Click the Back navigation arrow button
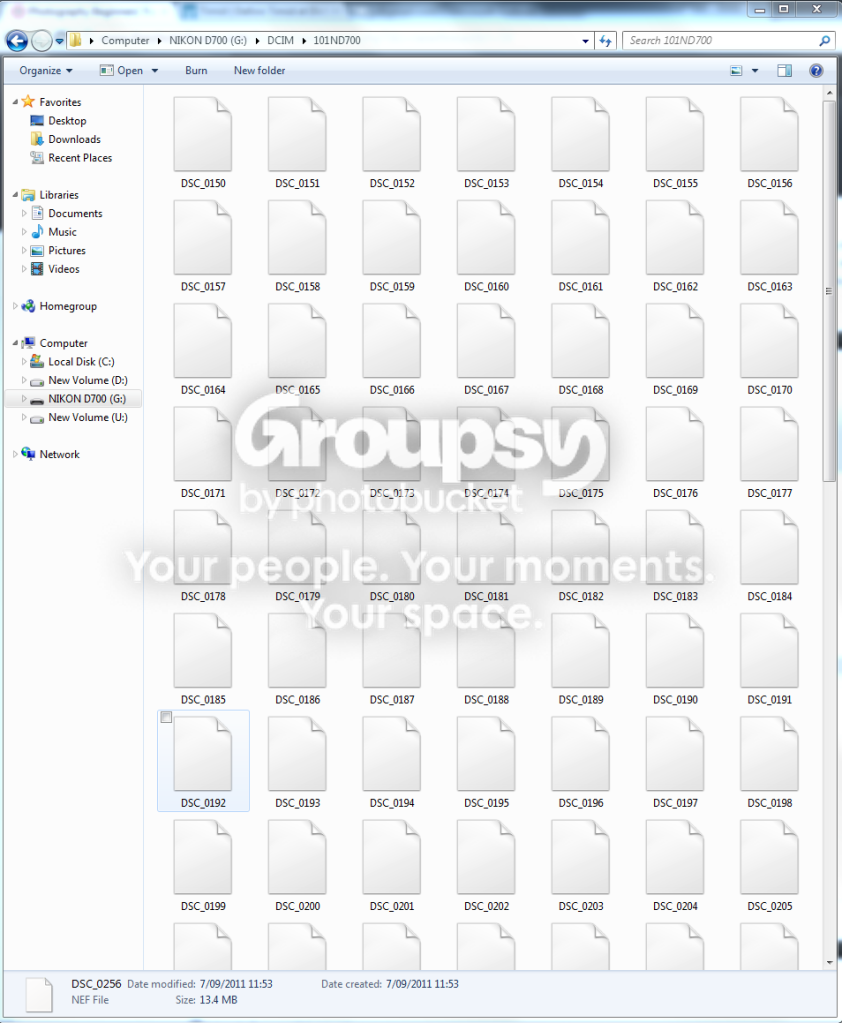 point(18,41)
